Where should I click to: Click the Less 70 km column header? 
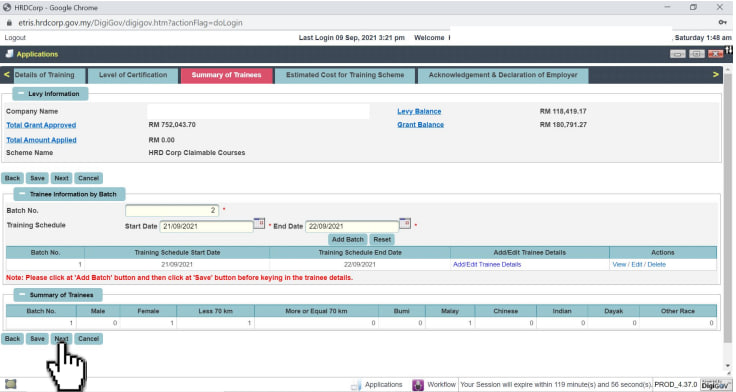tap(215, 311)
